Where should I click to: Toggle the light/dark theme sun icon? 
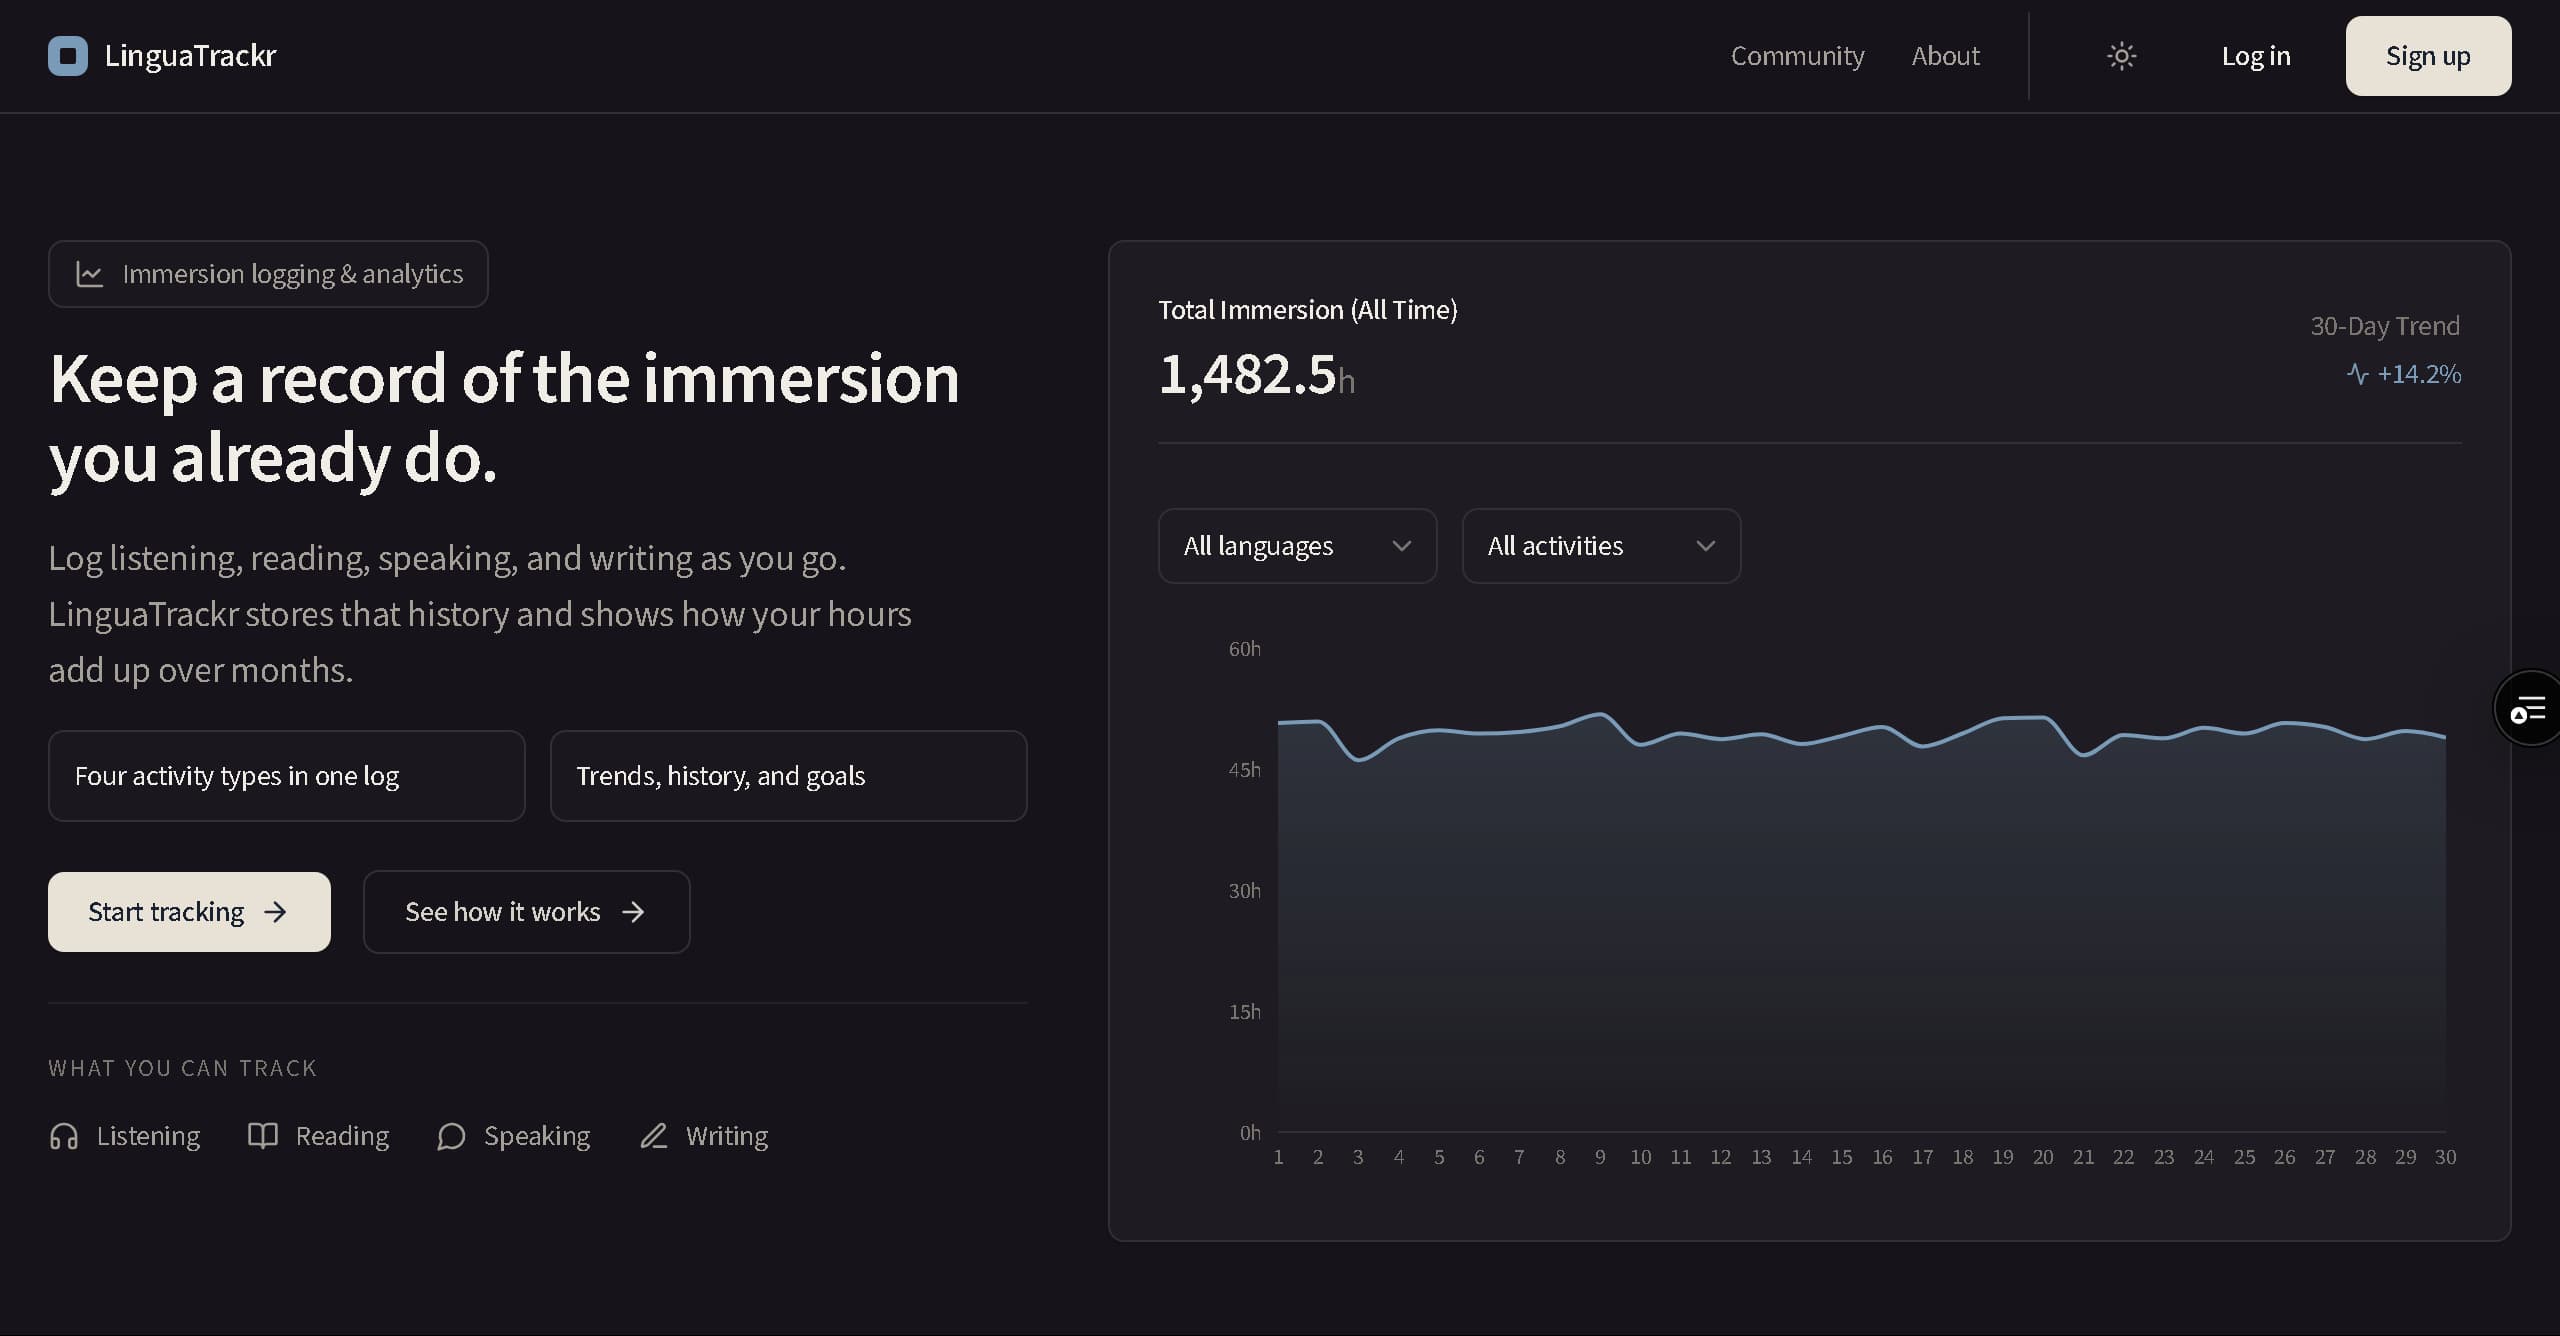[2121, 56]
